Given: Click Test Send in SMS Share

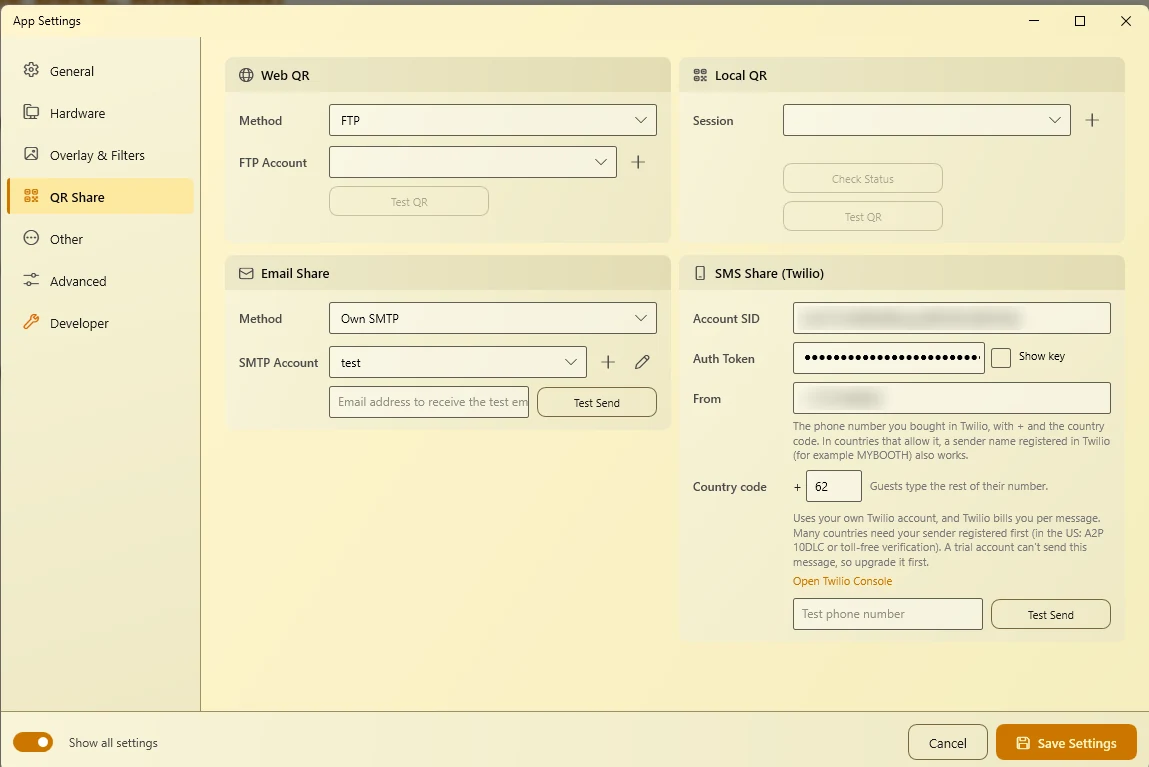Looking at the screenshot, I should (x=1050, y=614).
